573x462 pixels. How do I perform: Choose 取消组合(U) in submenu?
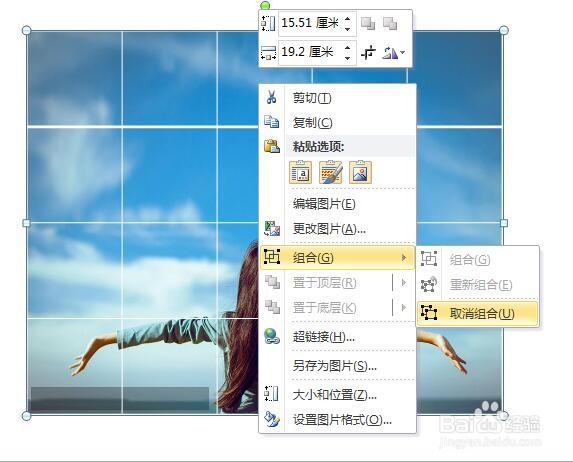pyautogui.click(x=477, y=313)
